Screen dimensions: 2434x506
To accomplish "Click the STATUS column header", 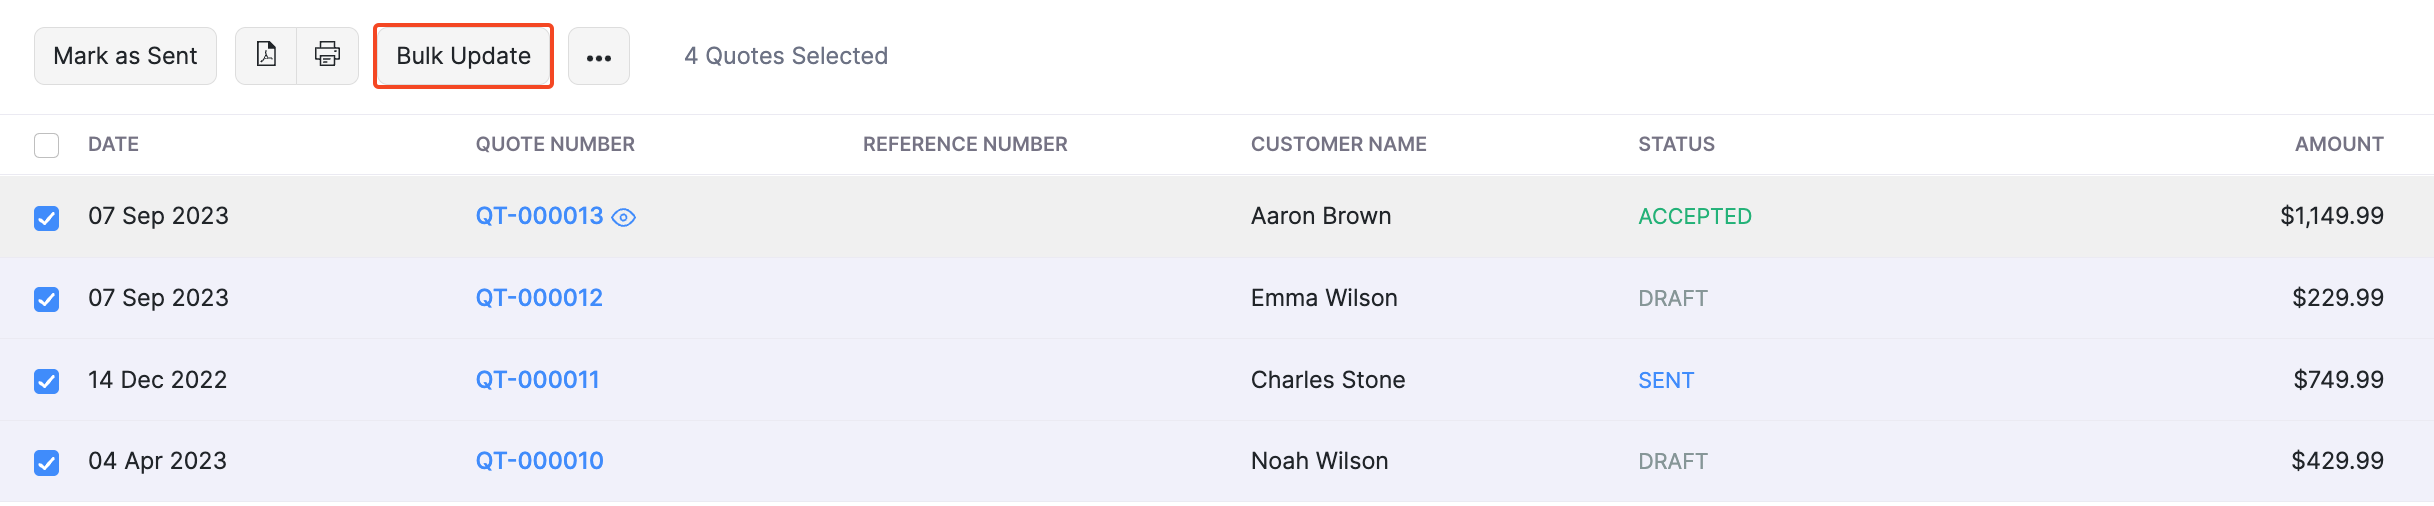I will coord(1676,144).
